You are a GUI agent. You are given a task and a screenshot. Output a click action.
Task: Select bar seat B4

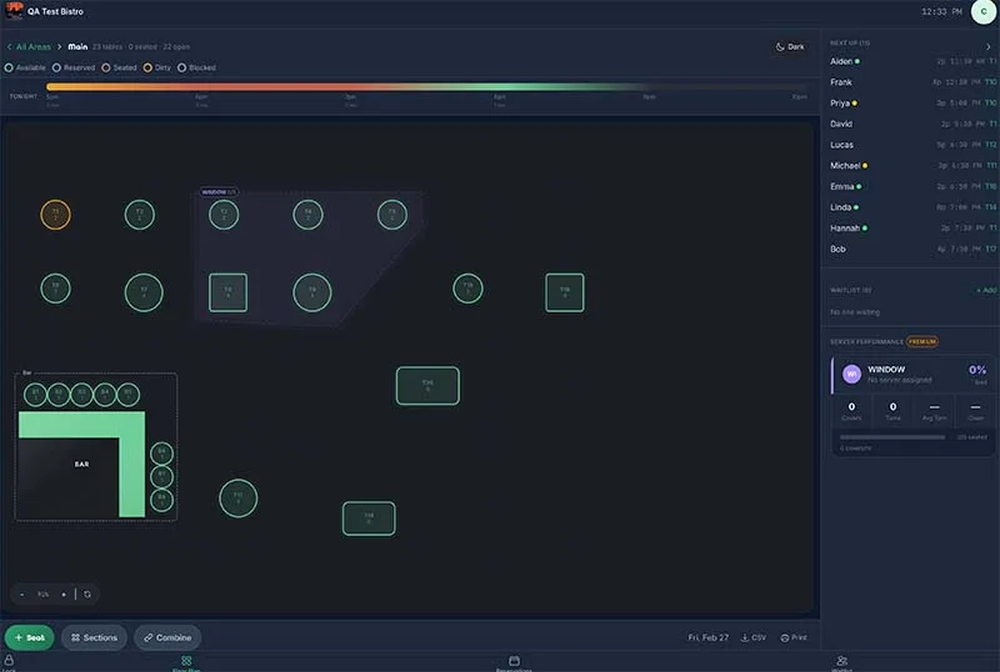click(x=105, y=395)
